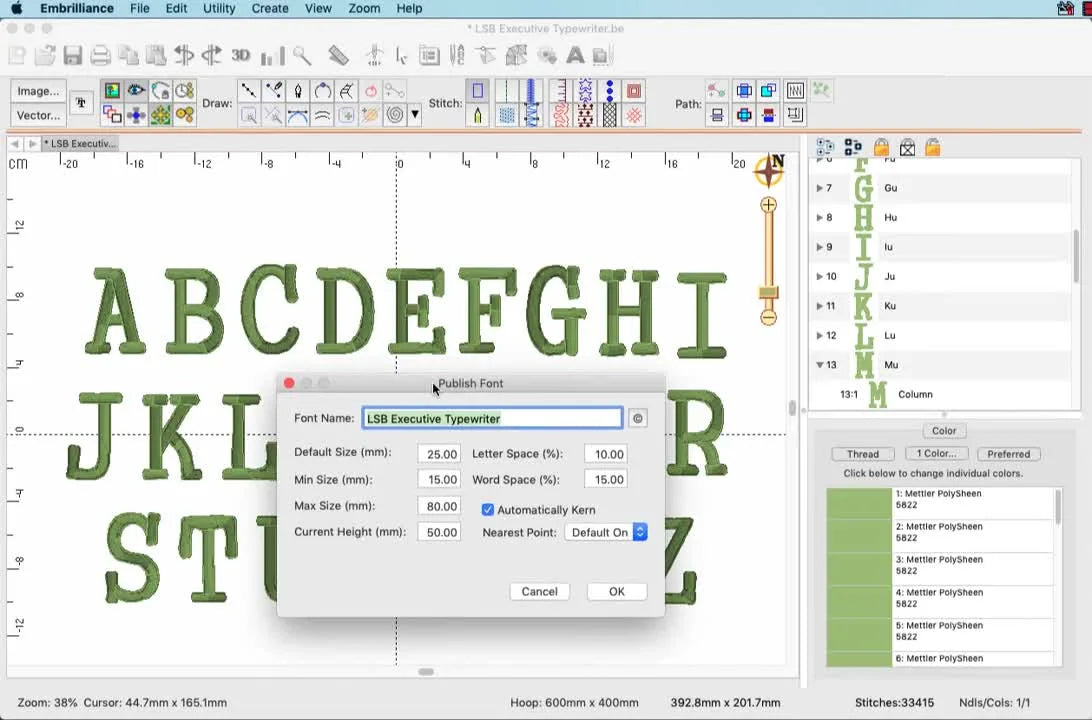Select the blue rectangle outline stitch icon
1092x720 pixels.
point(478,91)
